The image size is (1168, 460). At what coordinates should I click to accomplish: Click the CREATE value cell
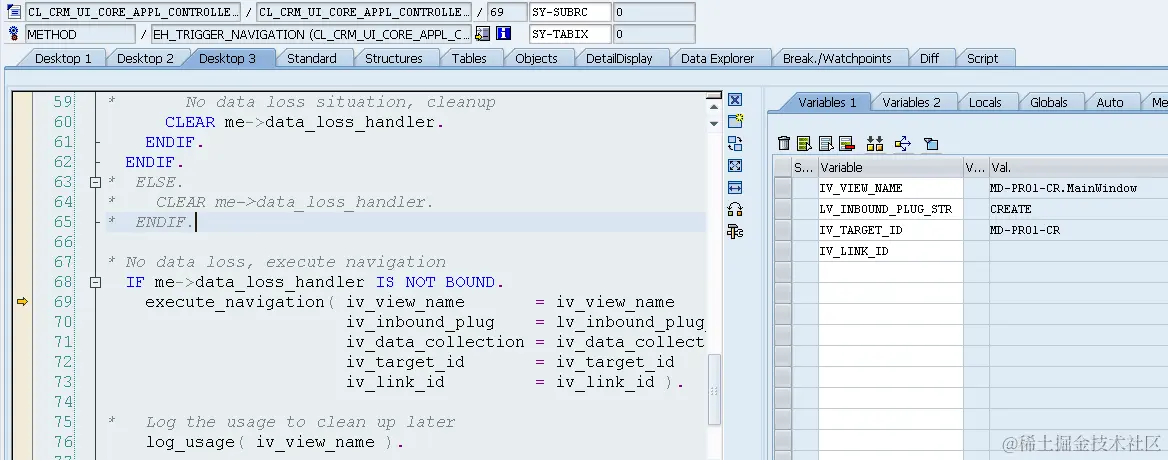[x=1078, y=209]
